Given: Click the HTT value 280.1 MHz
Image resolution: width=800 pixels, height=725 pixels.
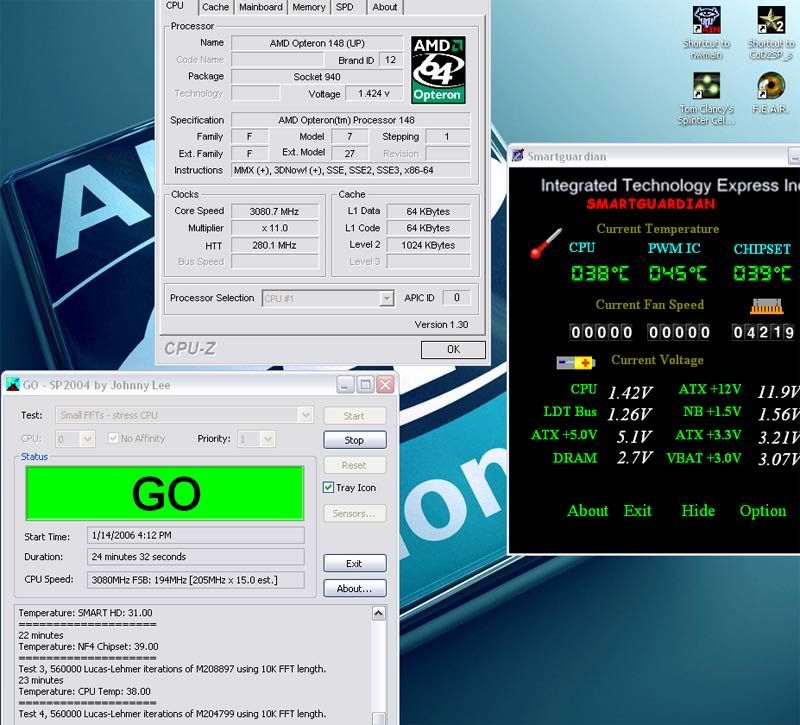Looking at the screenshot, I should click(x=275, y=245).
